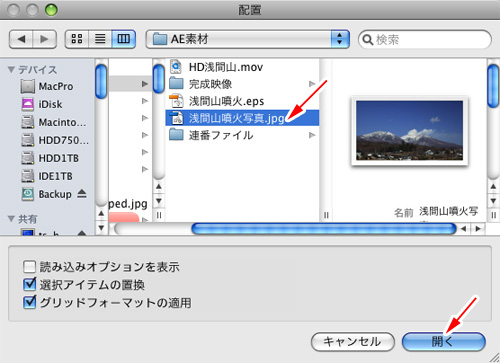The height and width of the screenshot is (363, 500).
Task: Select column view mode
Action: 123,39
